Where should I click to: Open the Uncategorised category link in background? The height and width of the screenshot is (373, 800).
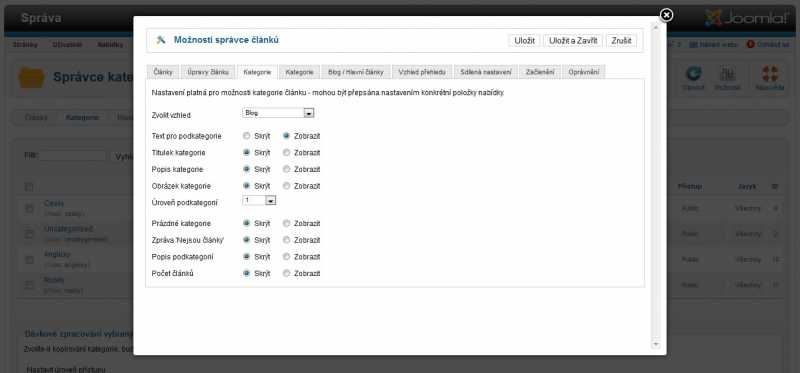click(68, 229)
